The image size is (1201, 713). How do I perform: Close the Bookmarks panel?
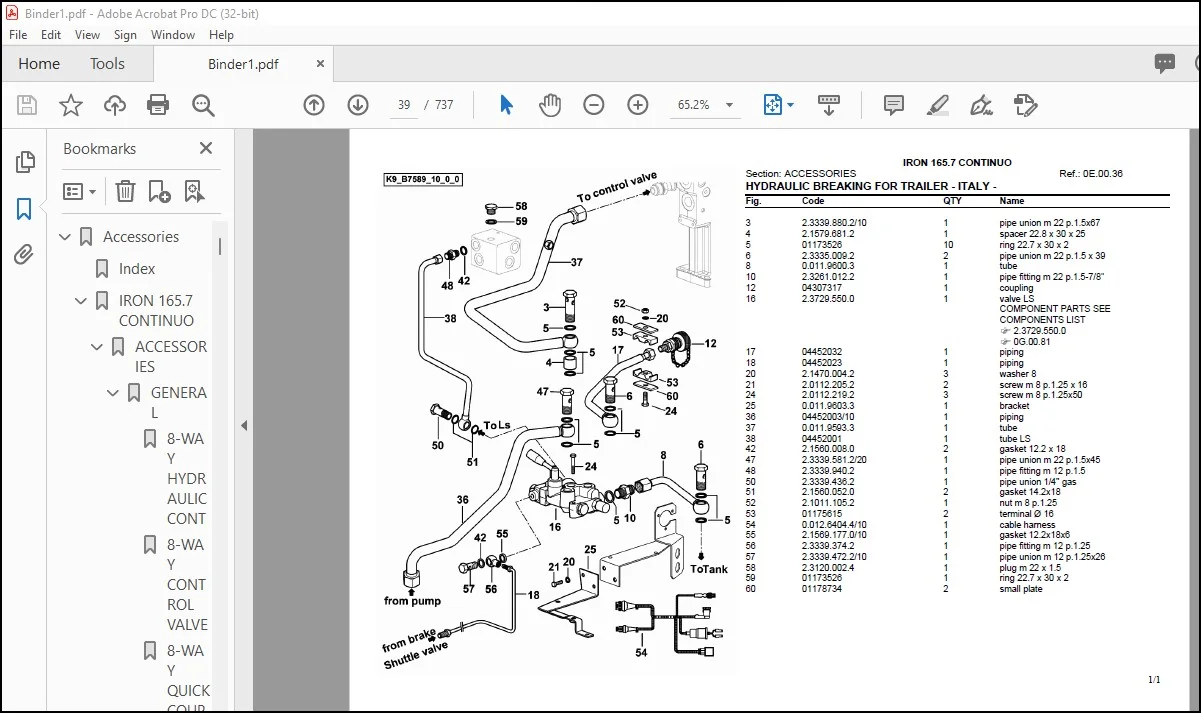[x=206, y=148]
